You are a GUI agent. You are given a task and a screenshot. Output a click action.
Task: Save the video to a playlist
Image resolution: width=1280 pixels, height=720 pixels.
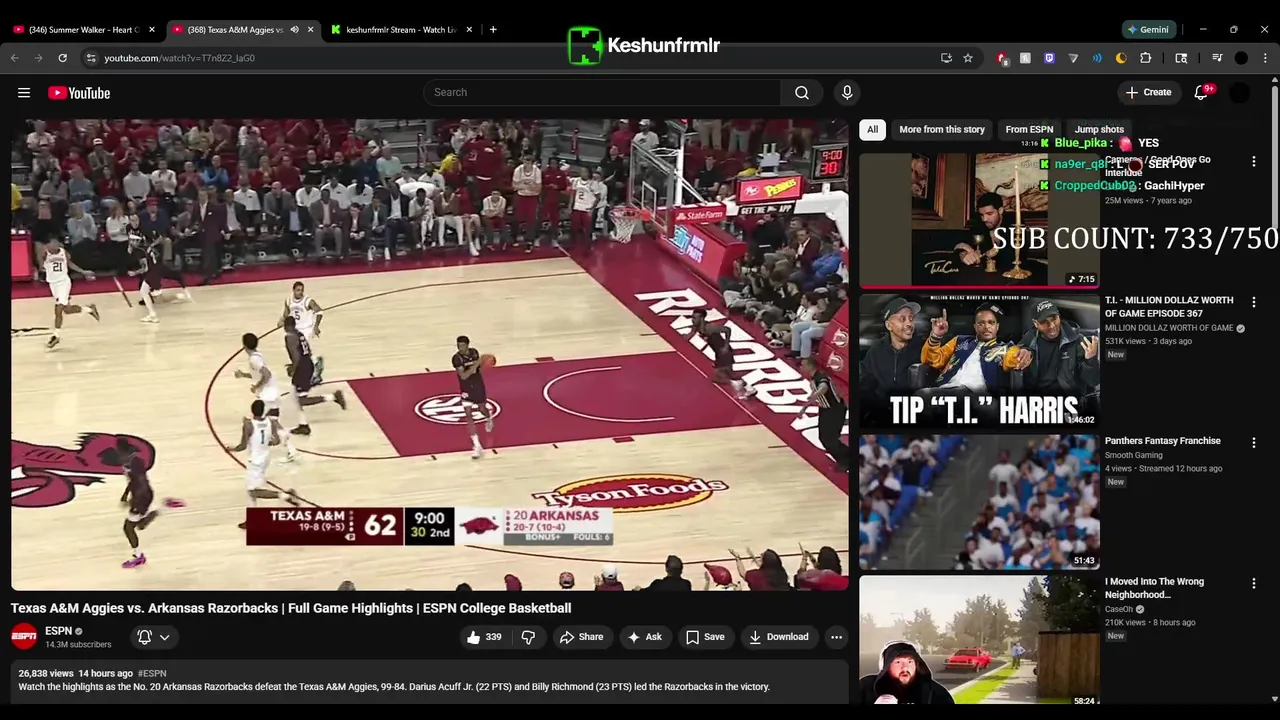point(705,637)
